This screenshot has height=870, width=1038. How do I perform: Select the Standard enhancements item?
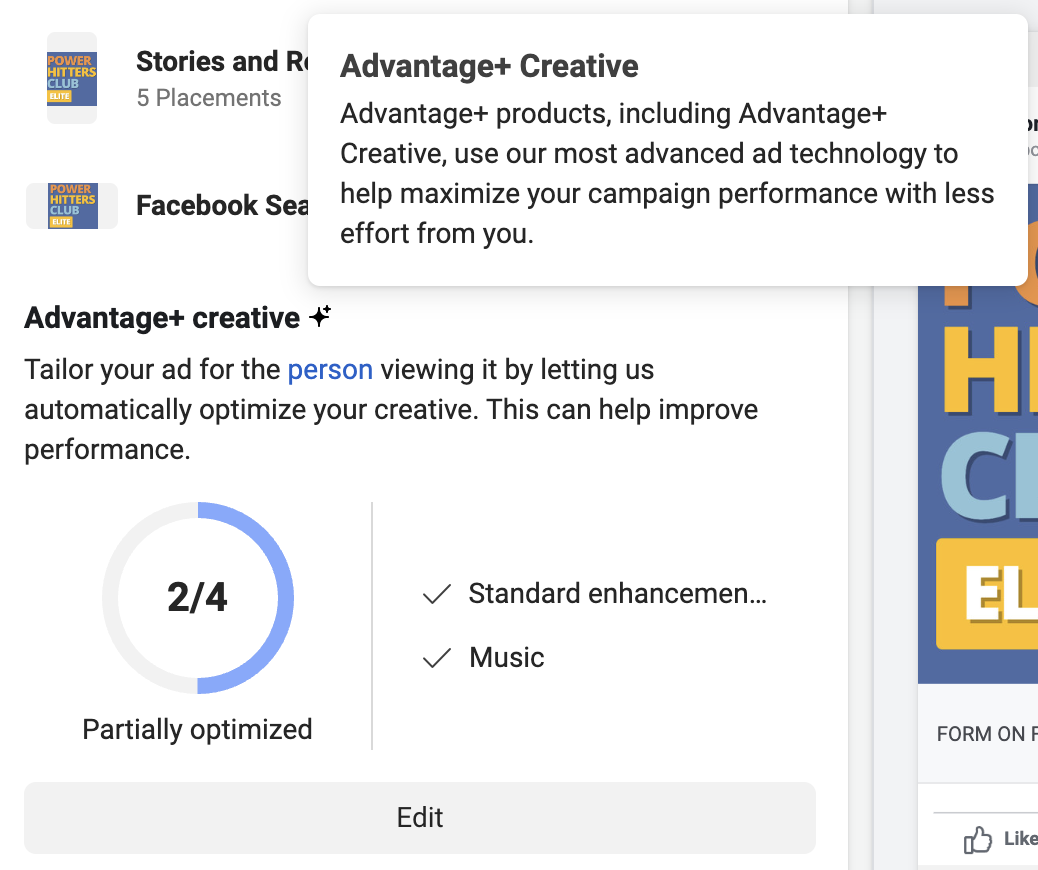point(594,594)
